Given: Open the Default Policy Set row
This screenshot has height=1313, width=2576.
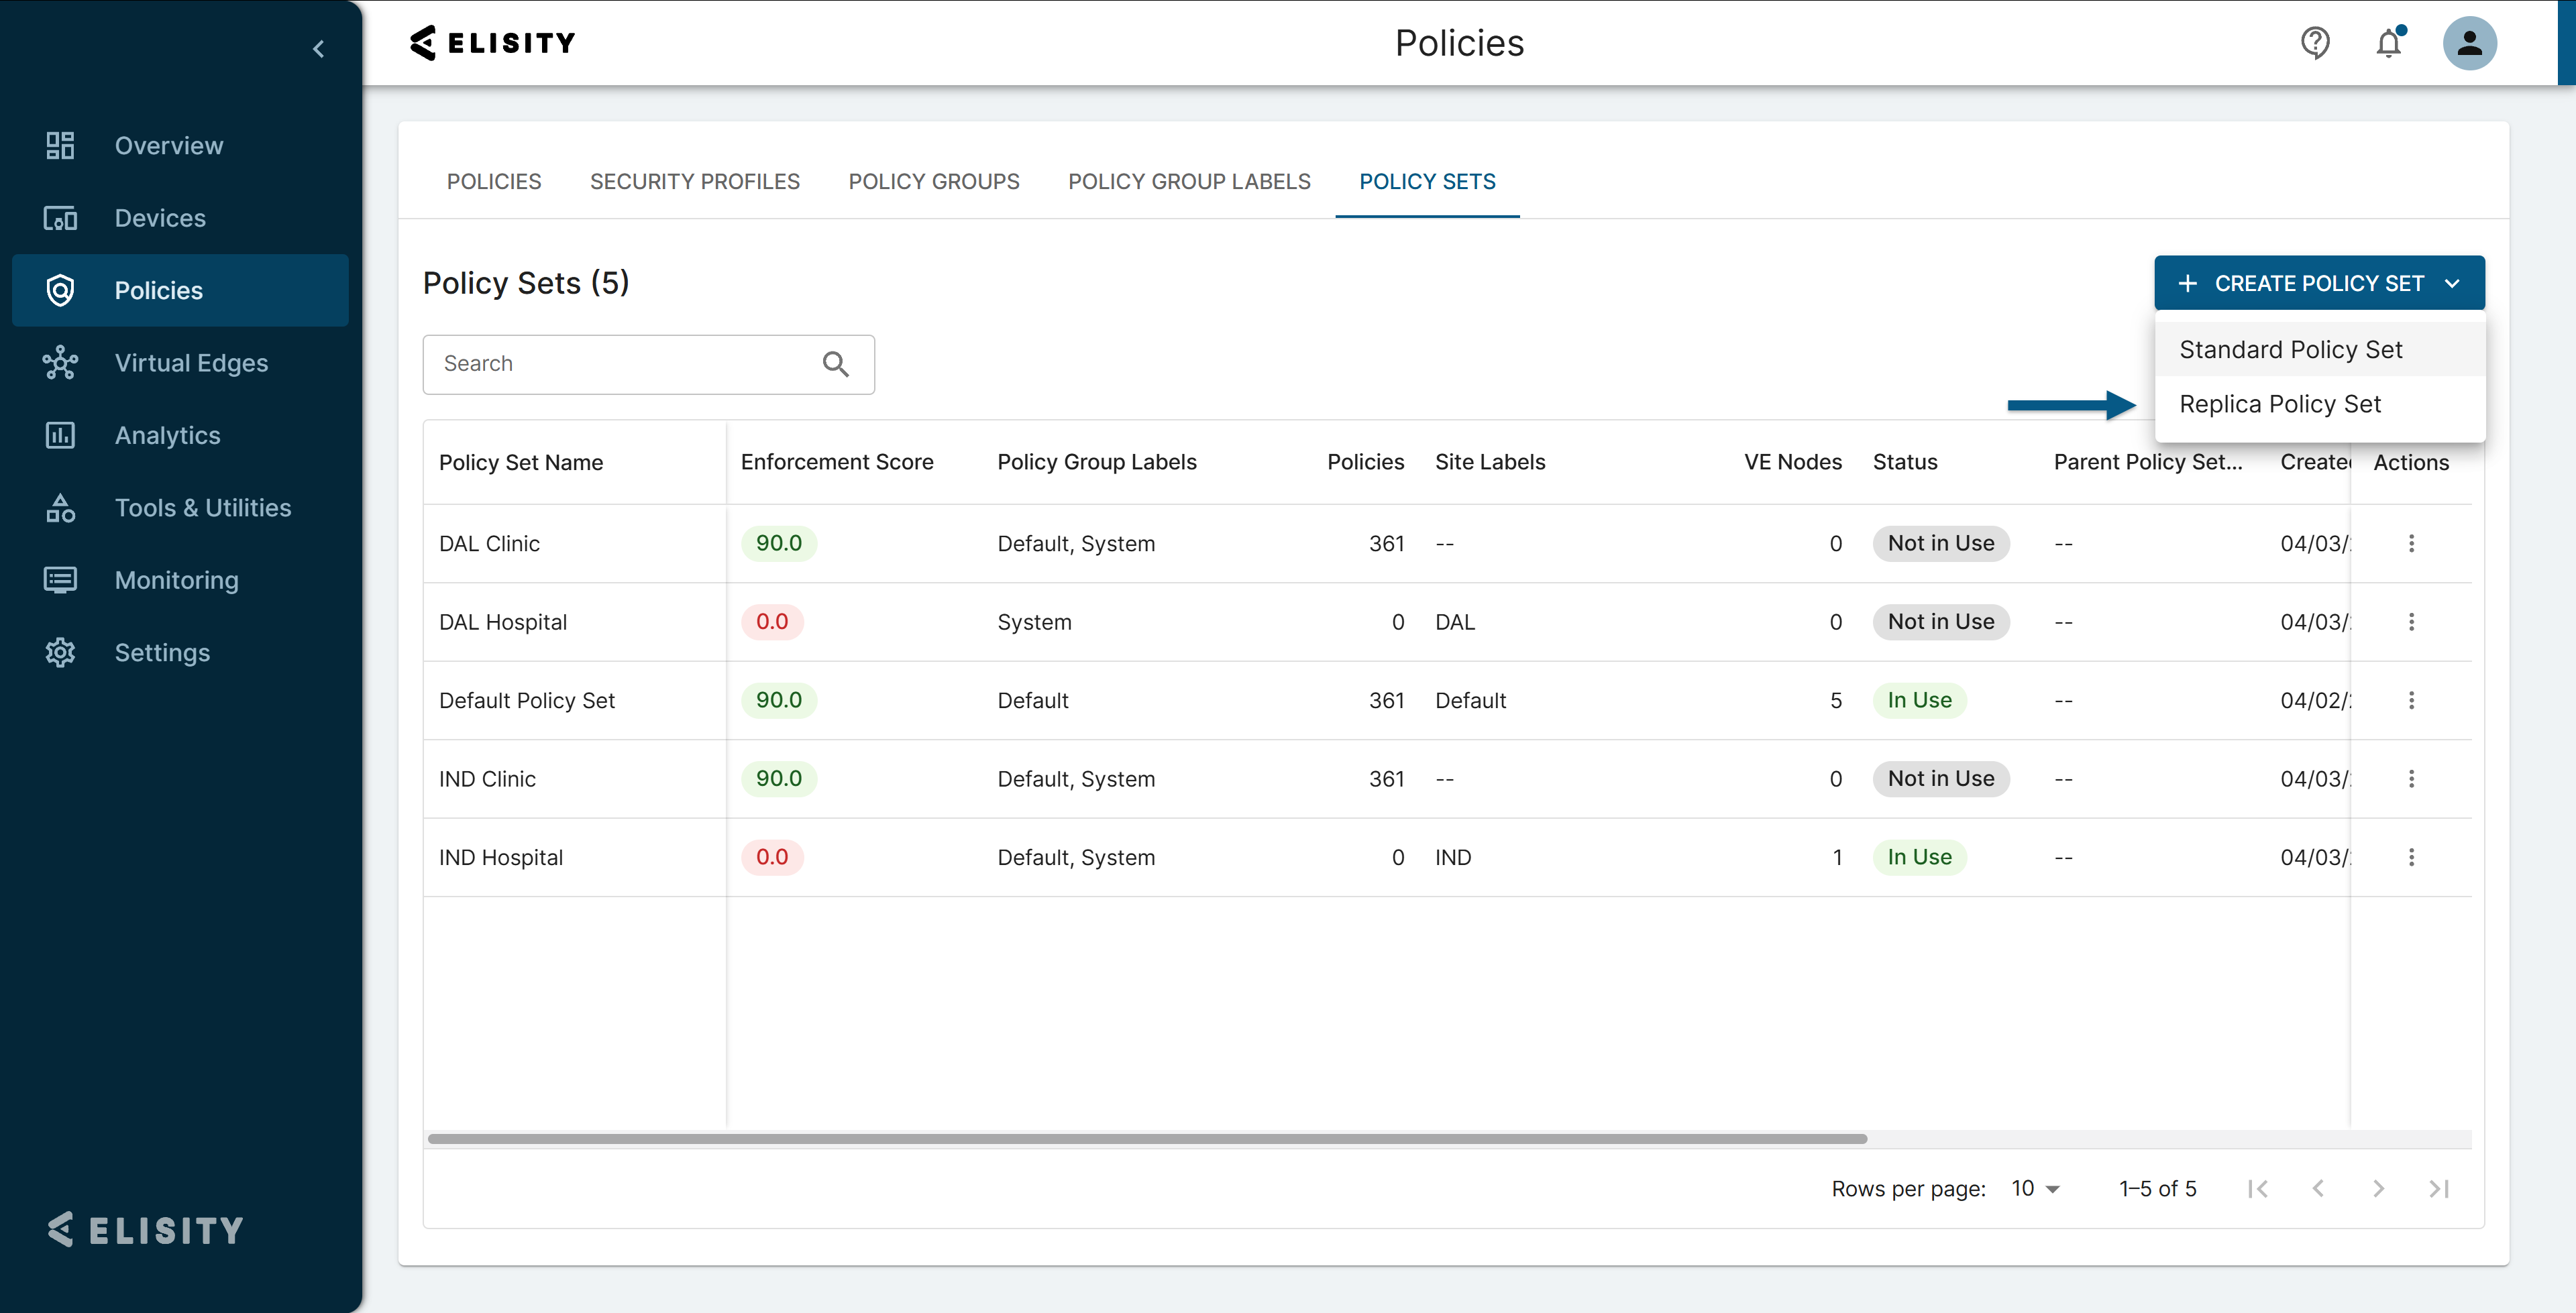Looking at the screenshot, I should 527,700.
